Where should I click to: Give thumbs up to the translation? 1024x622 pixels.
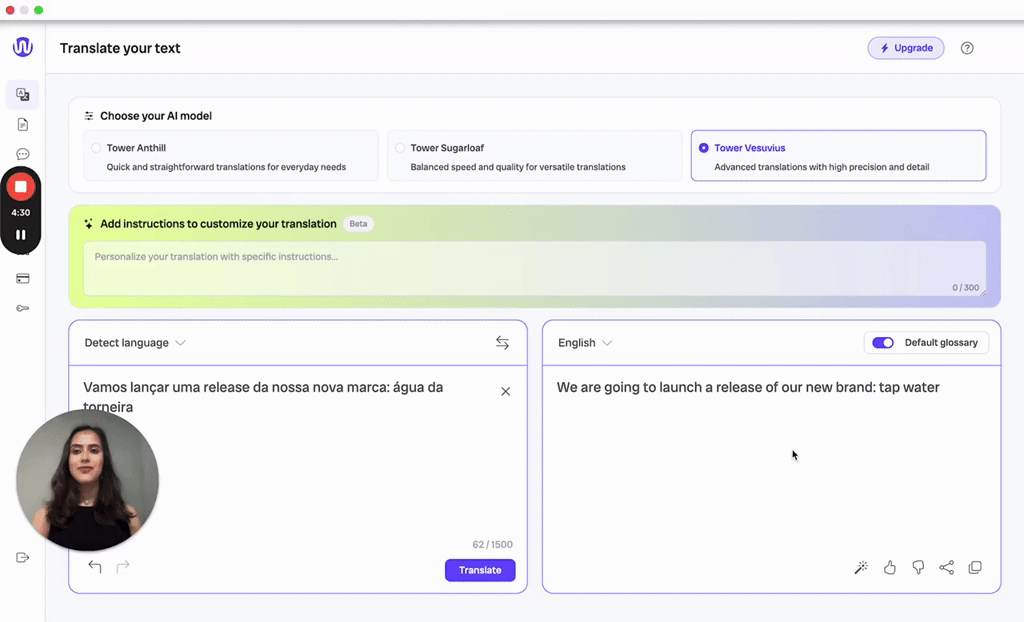pyautogui.click(x=890, y=568)
